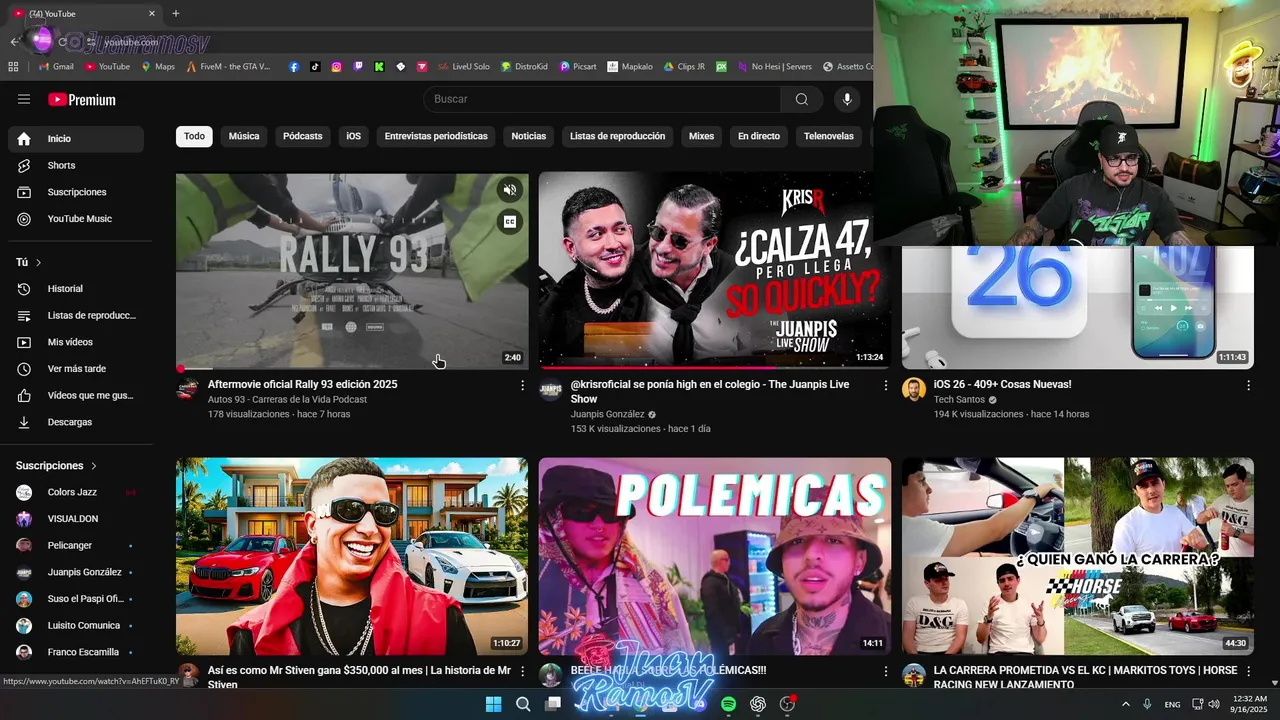Select the Música filter chip
The width and height of the screenshot is (1280, 720).
[x=244, y=136]
